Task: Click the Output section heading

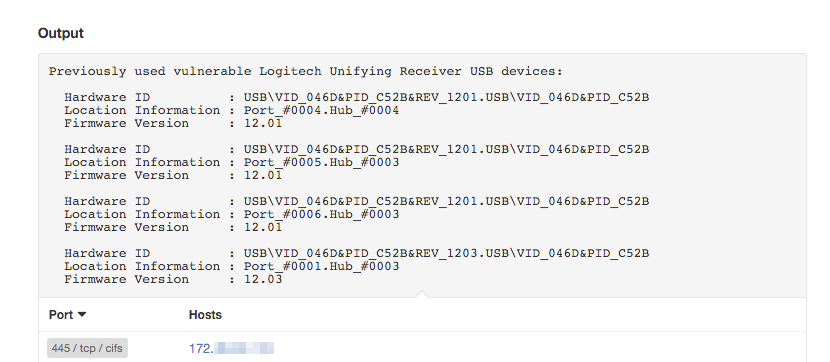Action: coord(61,33)
